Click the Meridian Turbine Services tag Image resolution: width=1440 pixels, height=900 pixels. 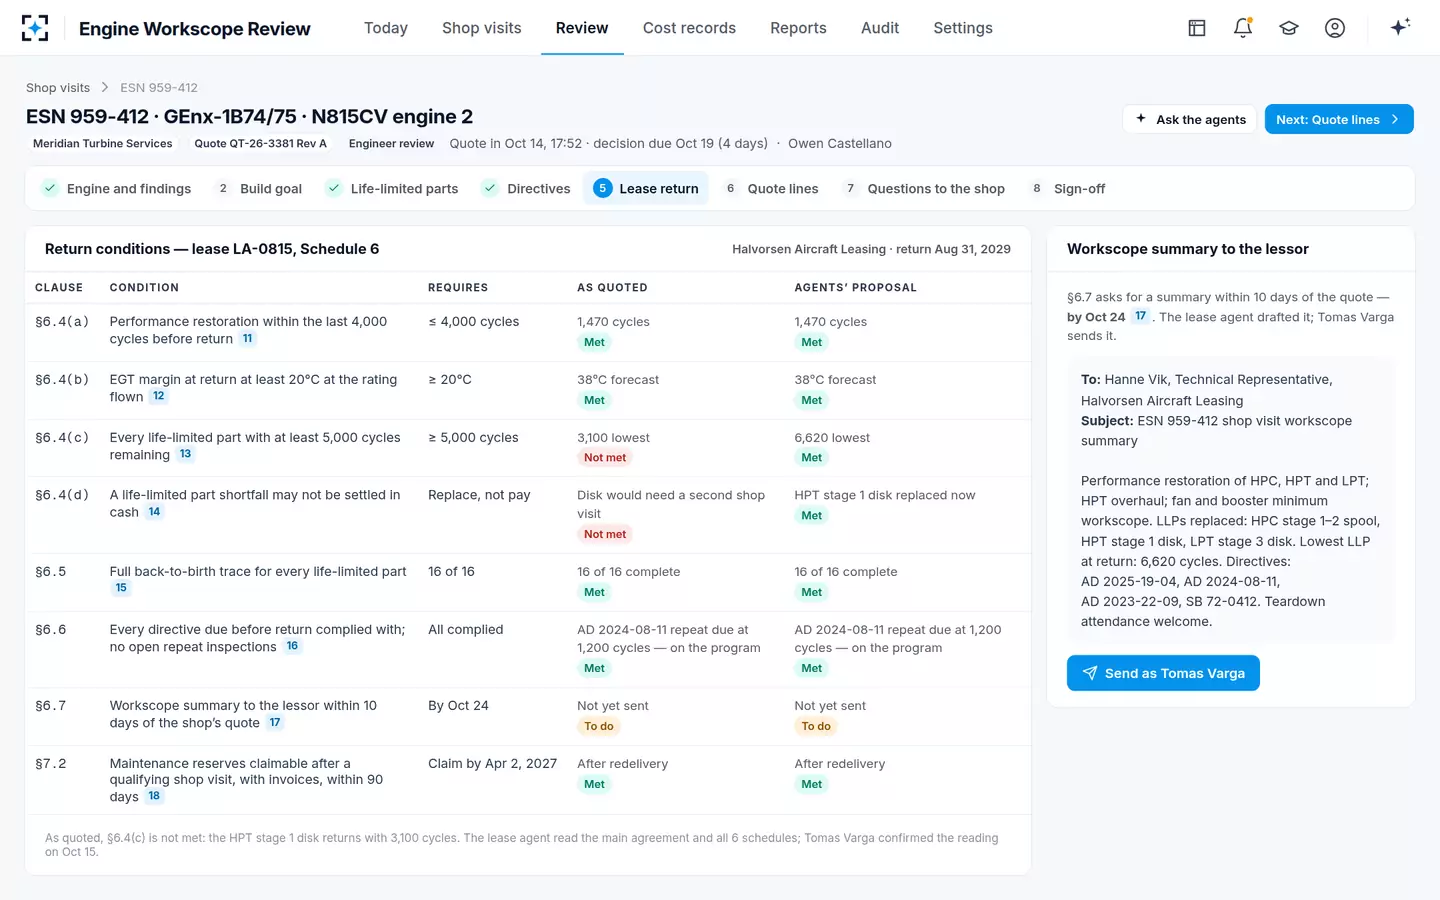click(x=103, y=144)
